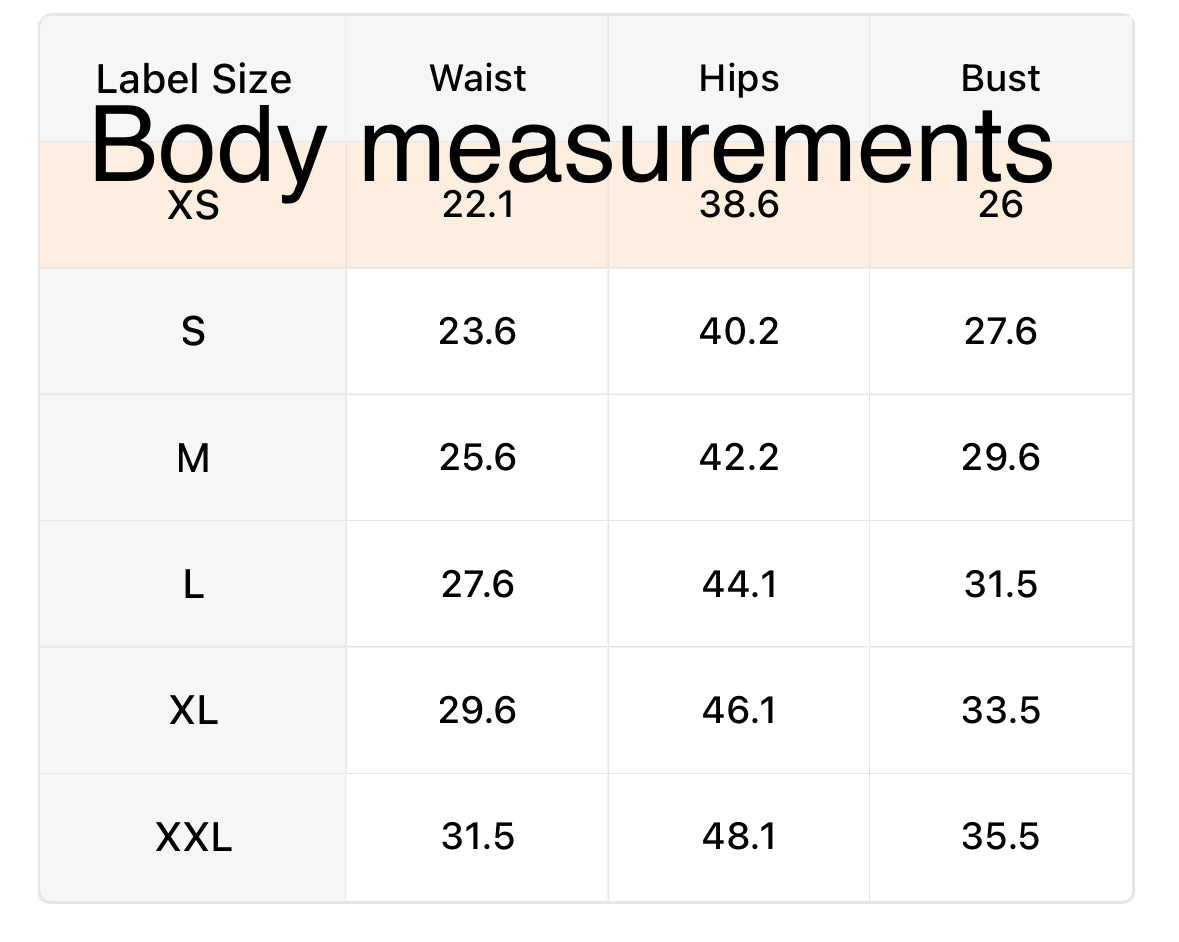The image size is (1179, 942).
Task: Click waist value 29.6 for size XL
Action: click(x=477, y=710)
